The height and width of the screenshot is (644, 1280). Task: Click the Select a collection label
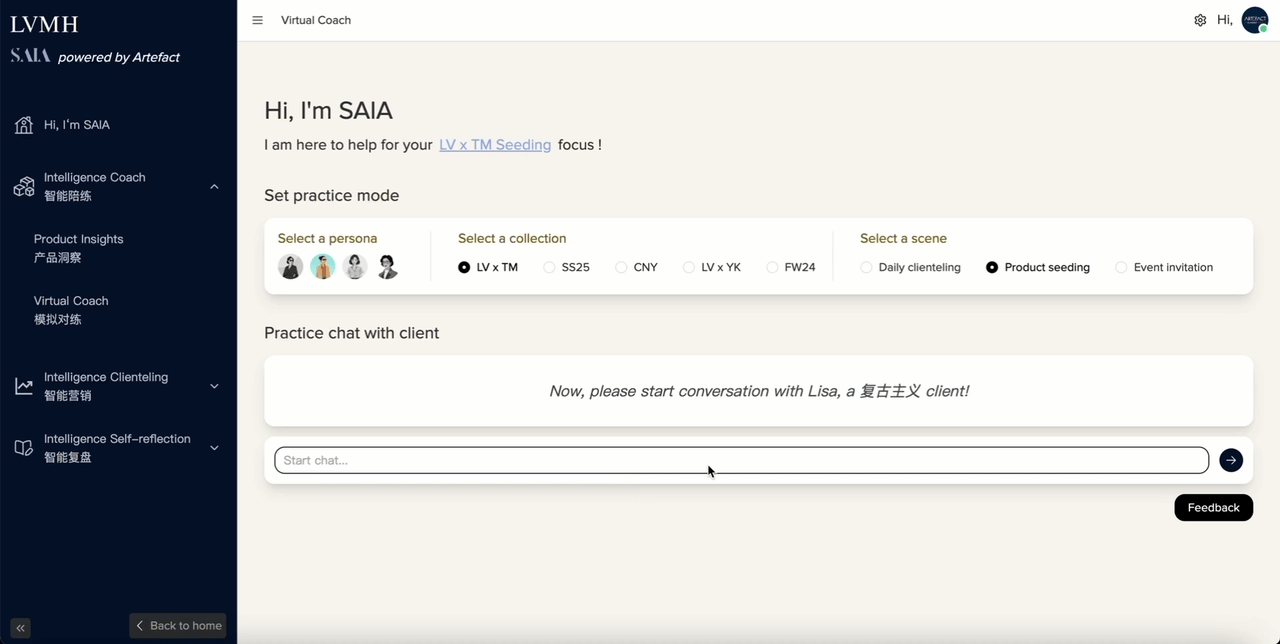512,238
